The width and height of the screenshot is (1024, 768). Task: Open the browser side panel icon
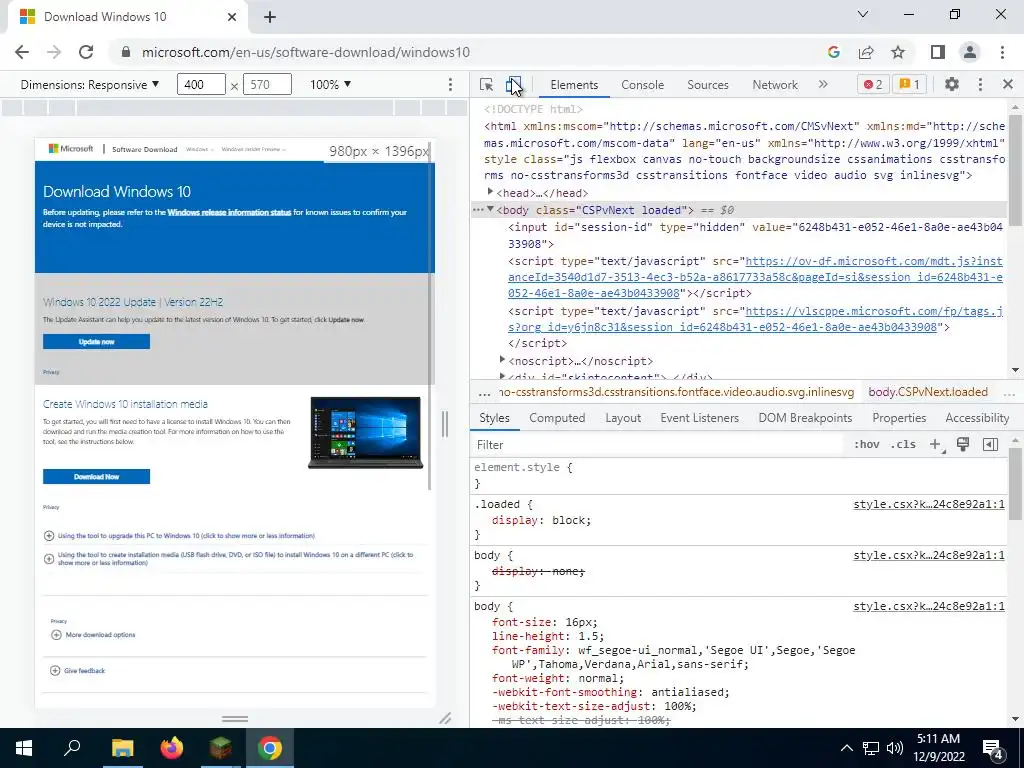coord(938,52)
